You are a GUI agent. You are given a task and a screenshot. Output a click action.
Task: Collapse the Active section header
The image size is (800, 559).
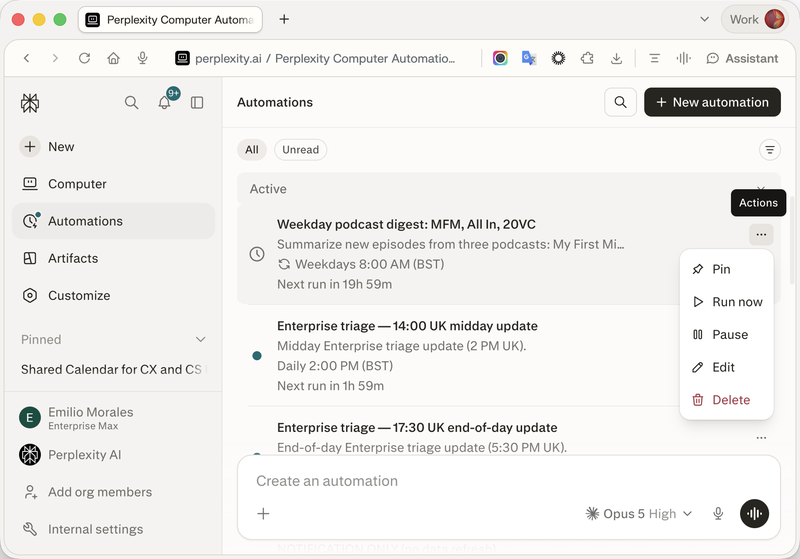[509, 189]
